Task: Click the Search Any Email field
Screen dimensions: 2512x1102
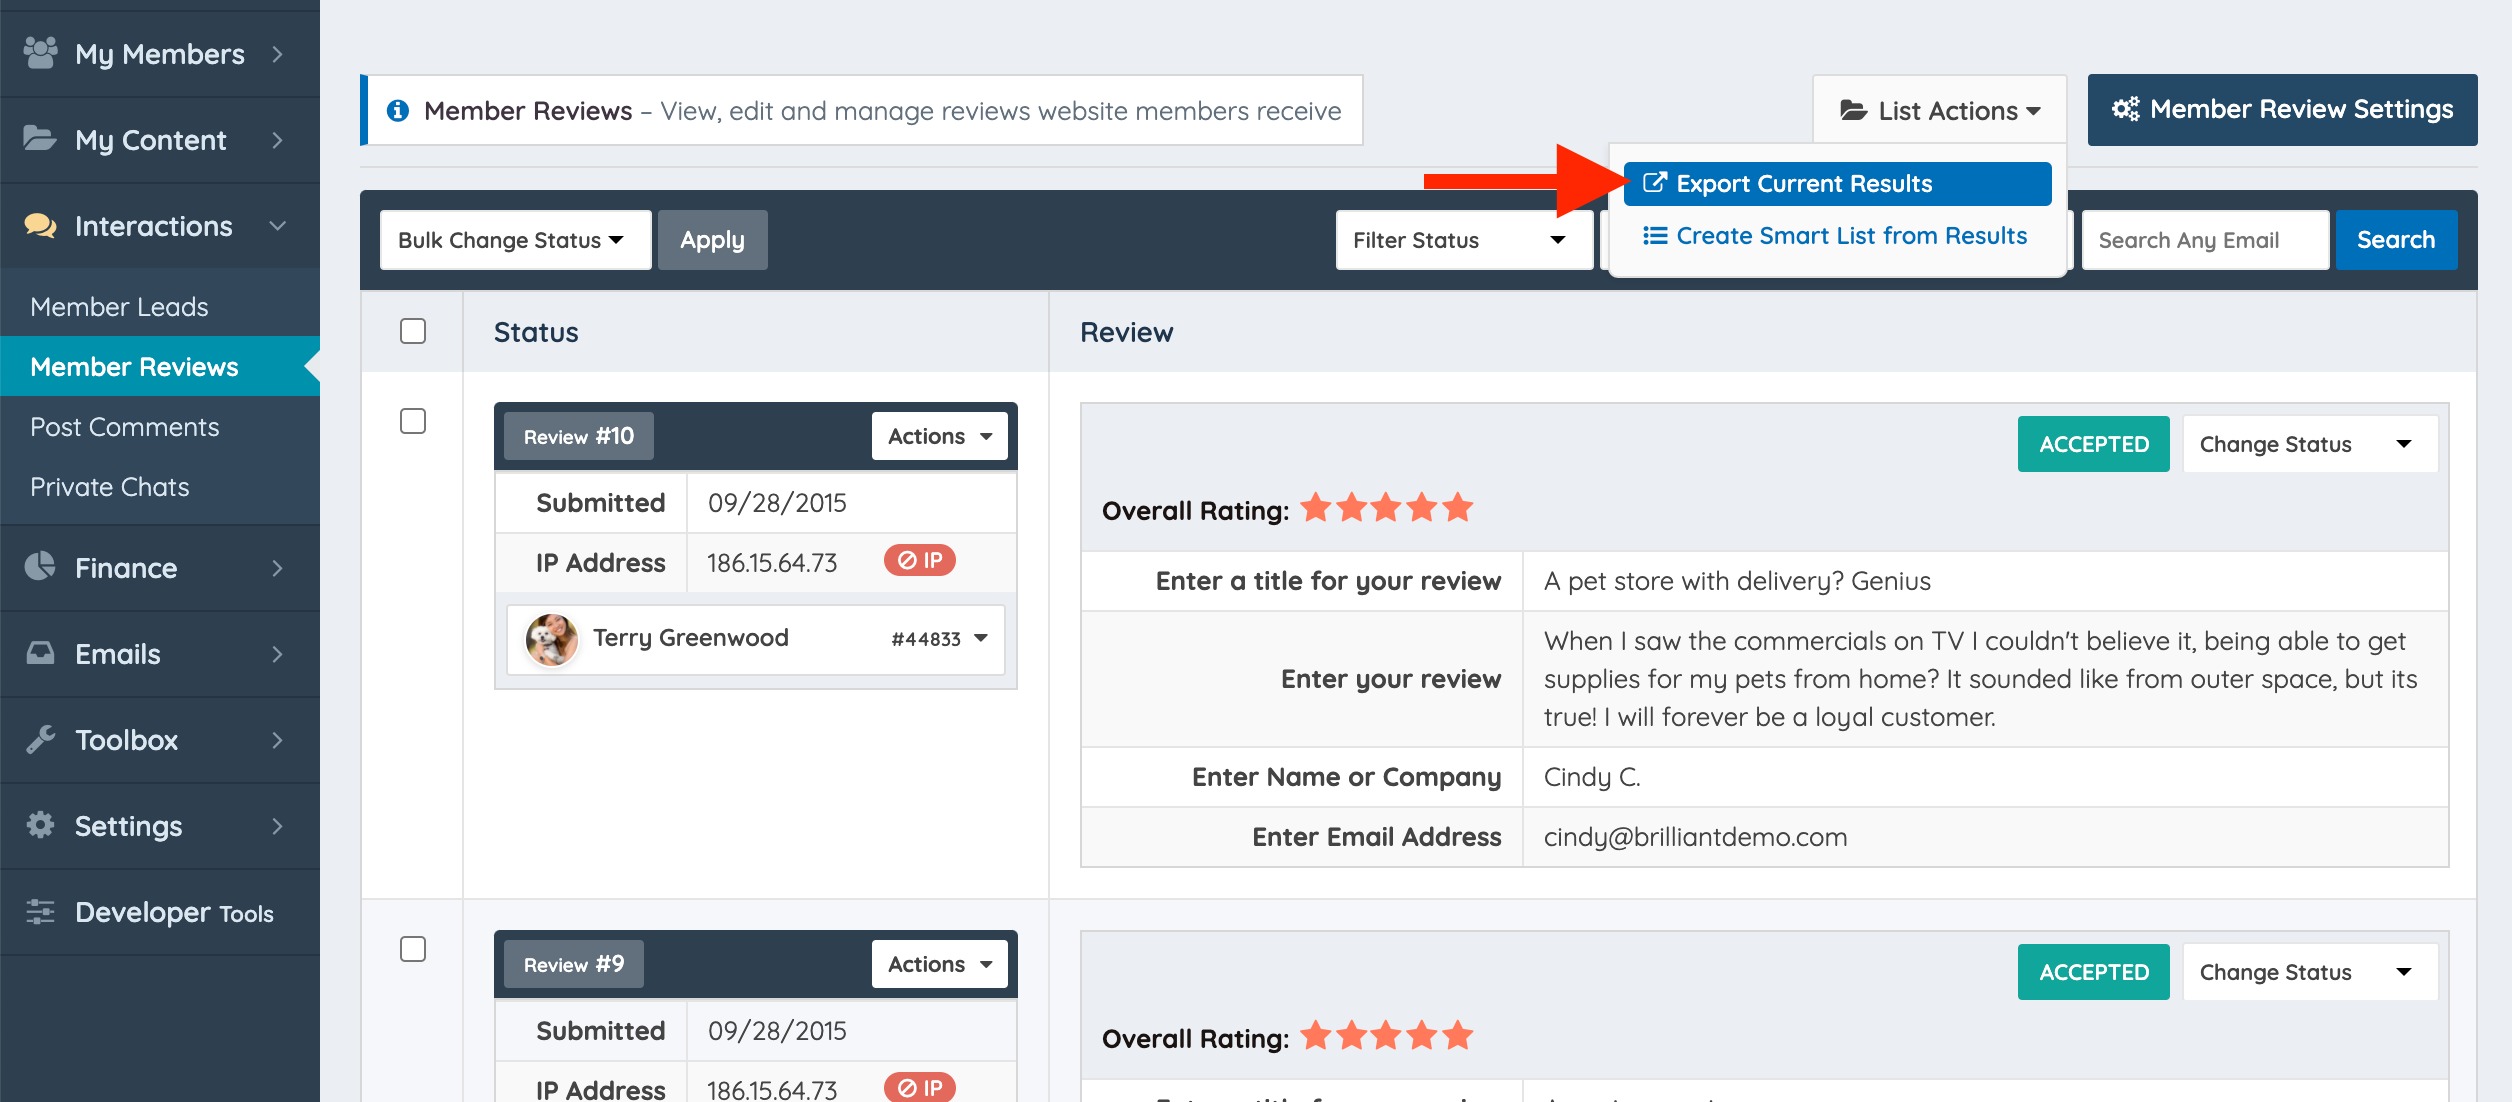Action: (x=2204, y=240)
